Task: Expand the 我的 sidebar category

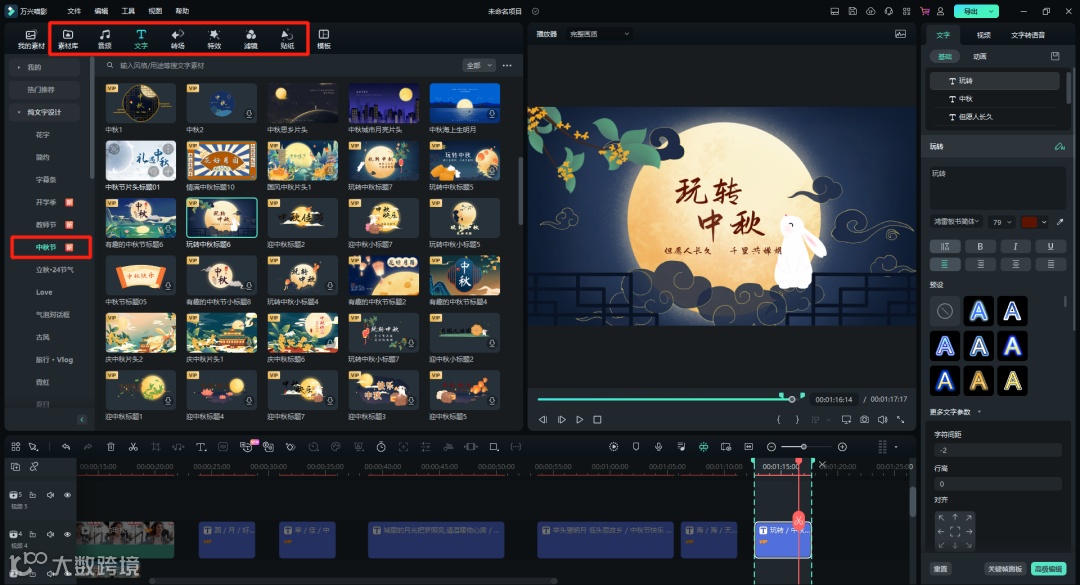Action: [x=44, y=68]
